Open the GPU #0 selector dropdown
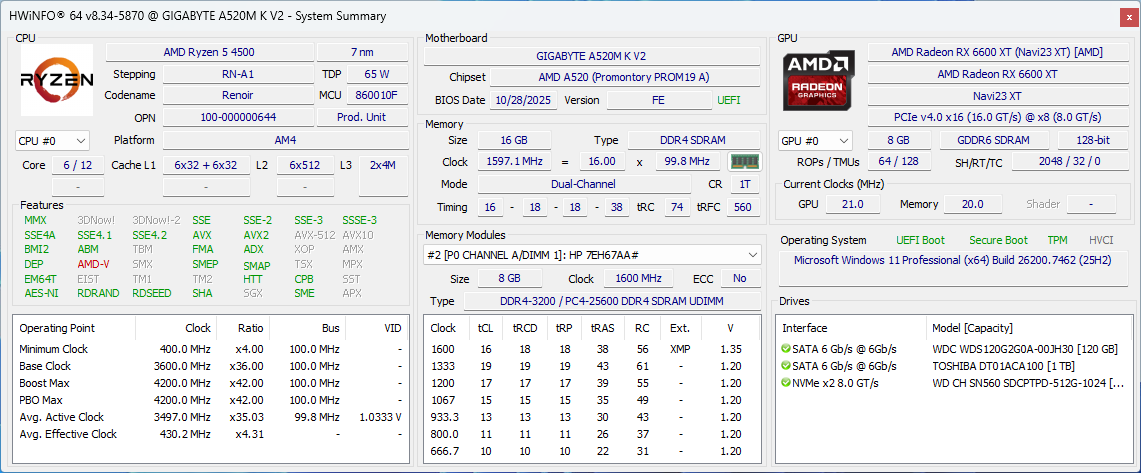The width and height of the screenshot is (1141, 473). (815, 141)
